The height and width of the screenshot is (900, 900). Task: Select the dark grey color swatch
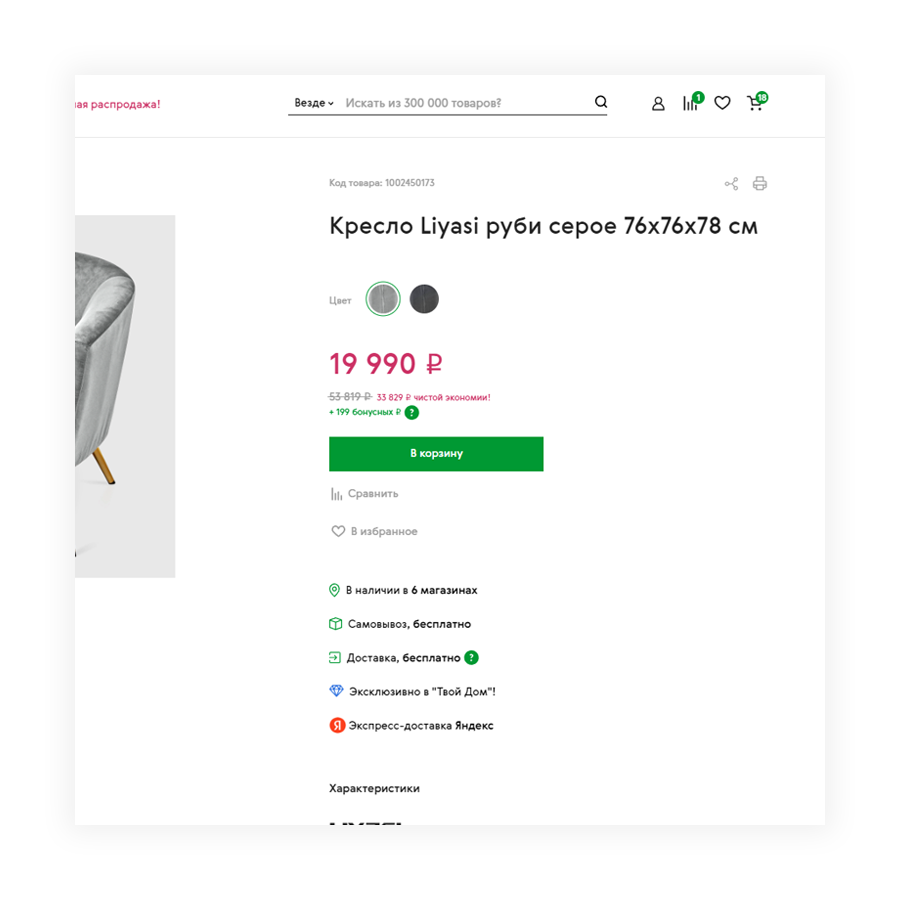tap(424, 299)
